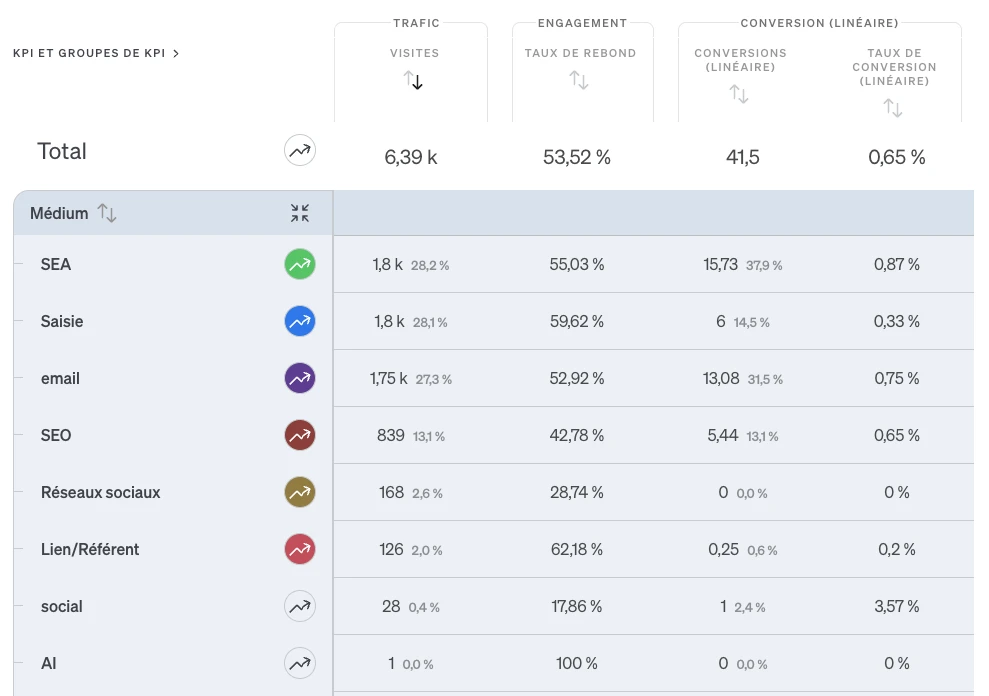
Task: Toggle Total trend chart icon
Action: coord(300,151)
